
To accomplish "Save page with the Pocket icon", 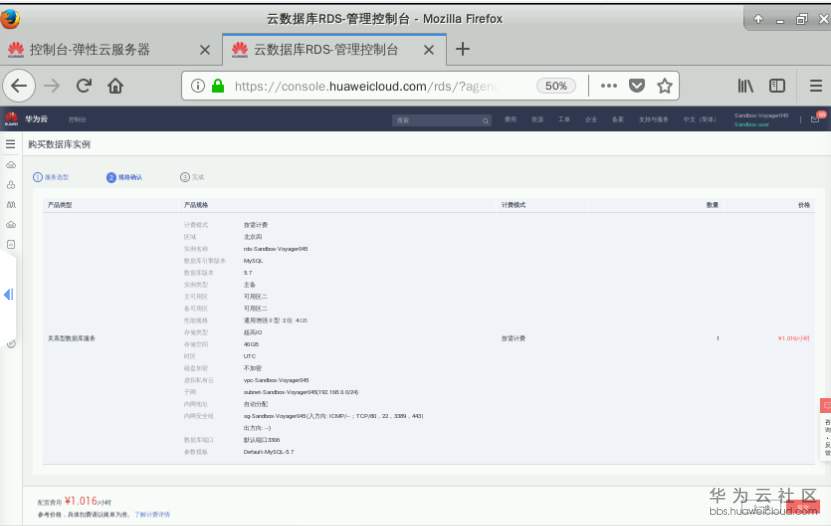I will [636, 86].
